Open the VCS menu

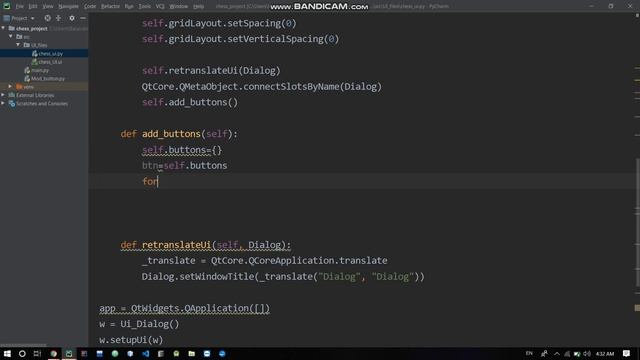160,7
